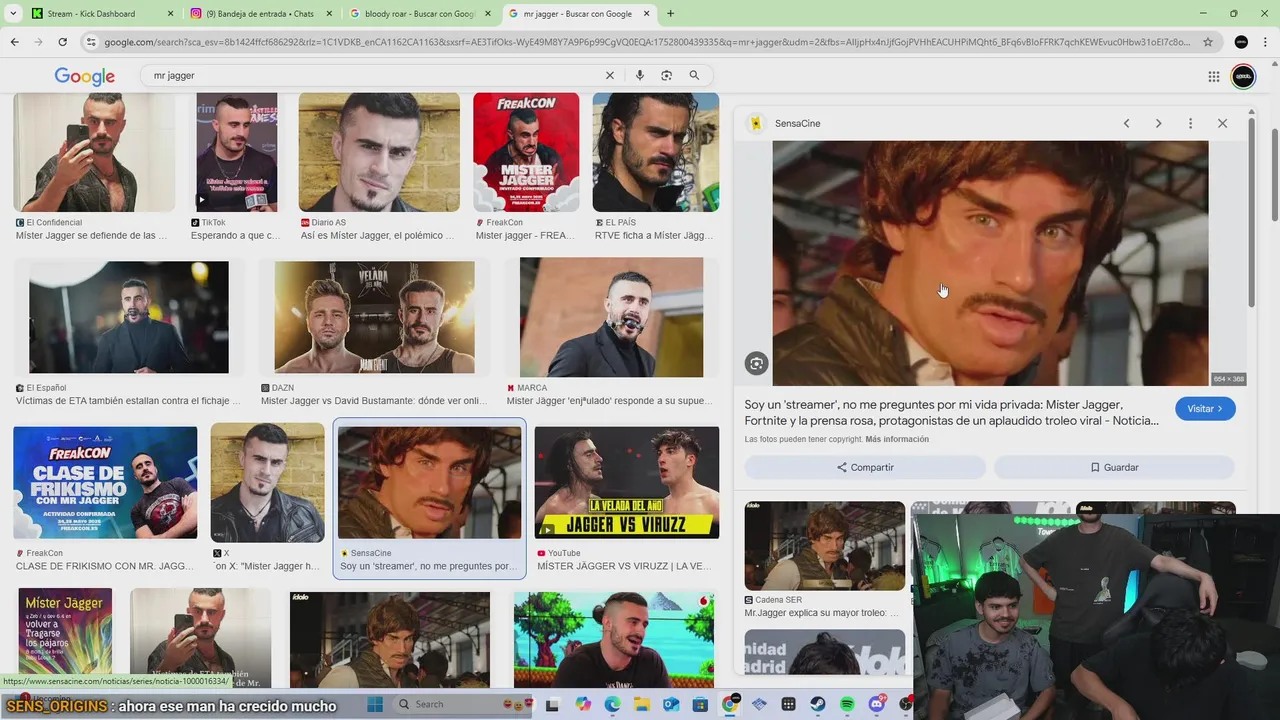This screenshot has height=720, width=1280.
Task: Open Task View from the taskbar
Action: pyautogui.click(x=552, y=705)
